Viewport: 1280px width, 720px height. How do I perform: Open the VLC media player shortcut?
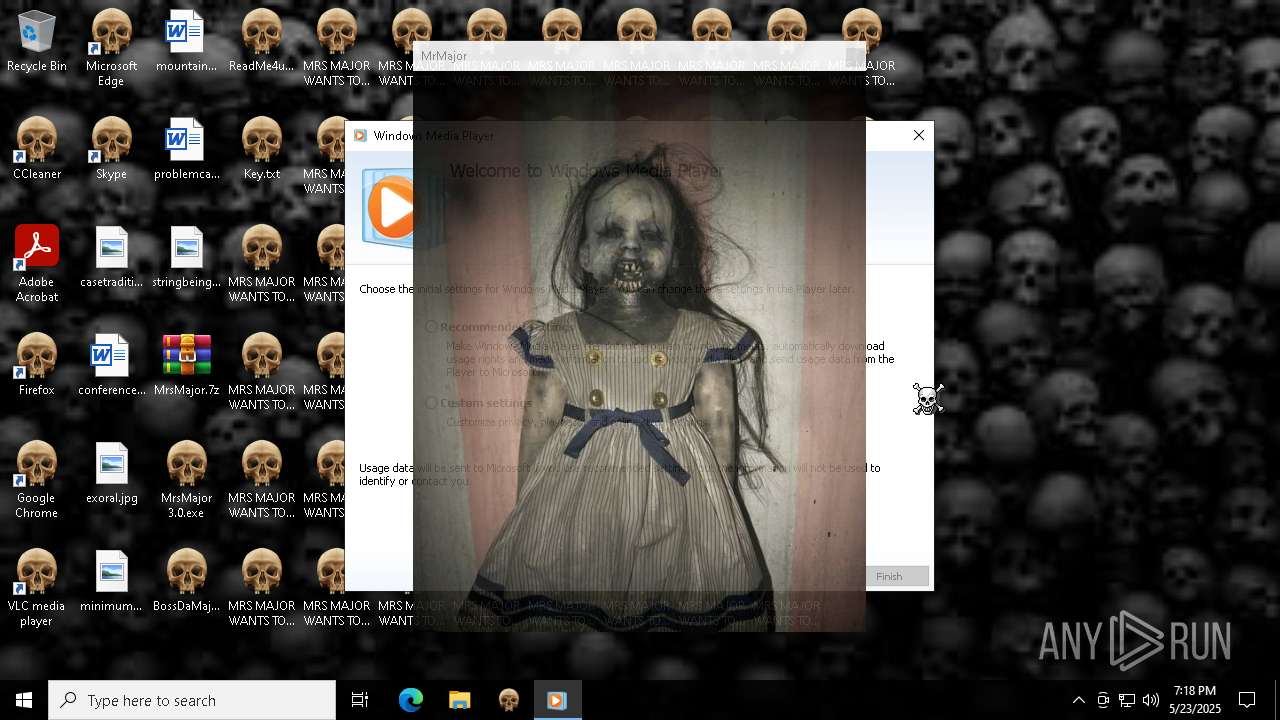pyautogui.click(x=36, y=588)
